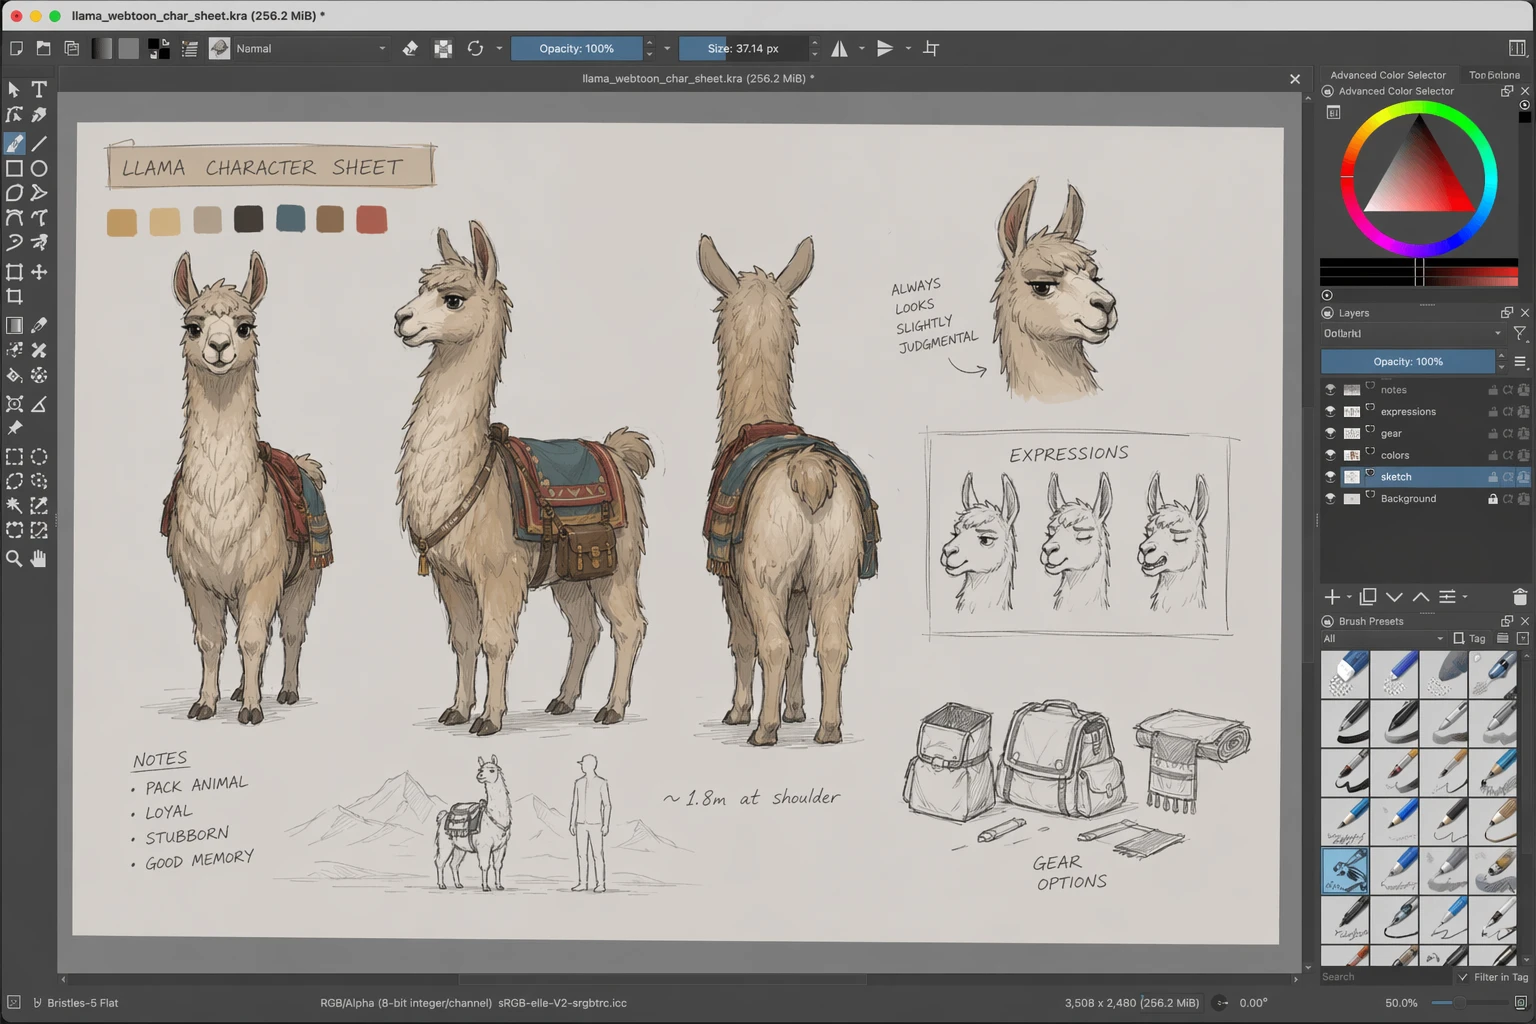Toggle visibility of the gear layer
Viewport: 1536px width, 1024px height.
click(x=1330, y=433)
